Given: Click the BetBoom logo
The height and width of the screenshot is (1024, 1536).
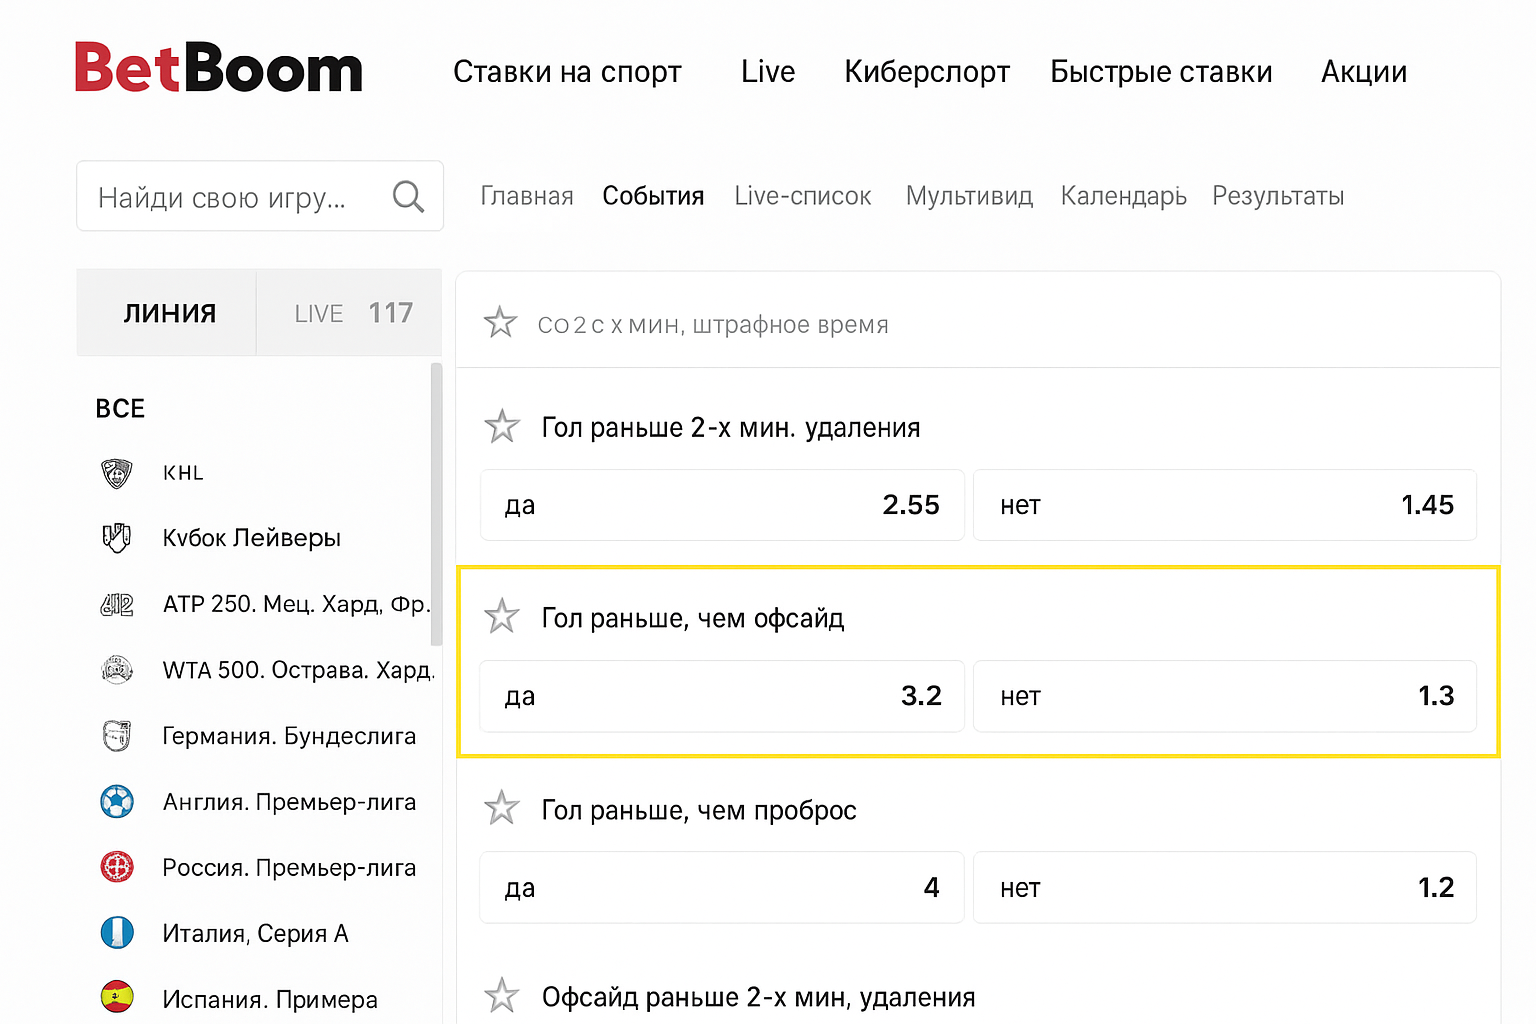Looking at the screenshot, I should coord(219,70).
